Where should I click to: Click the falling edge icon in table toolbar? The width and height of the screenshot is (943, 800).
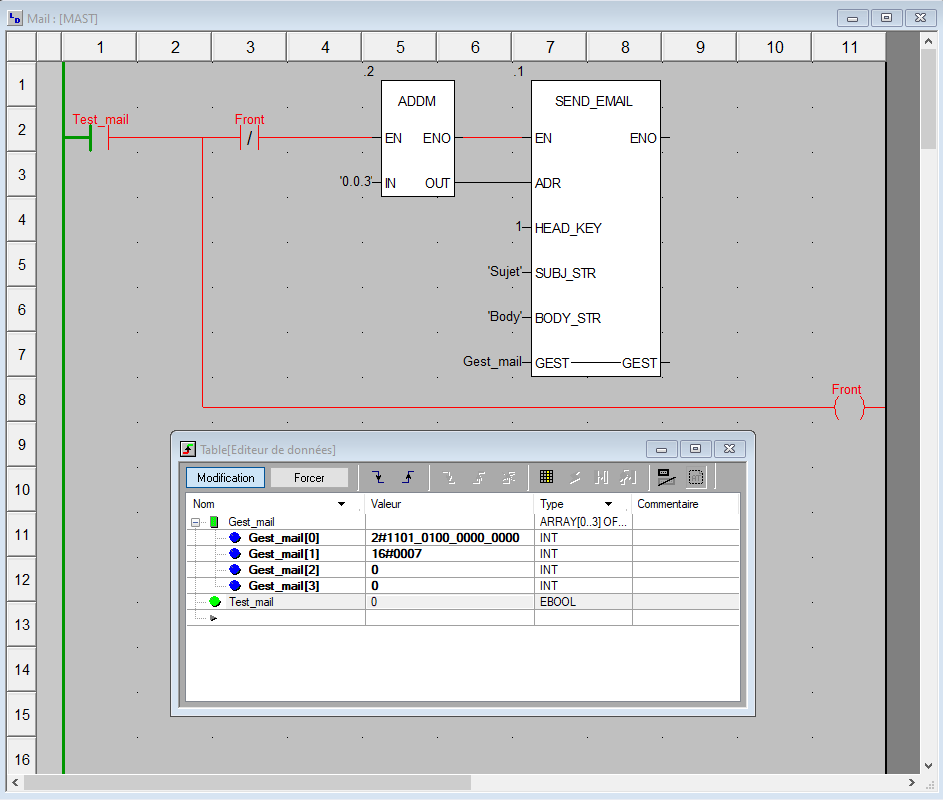[x=377, y=477]
